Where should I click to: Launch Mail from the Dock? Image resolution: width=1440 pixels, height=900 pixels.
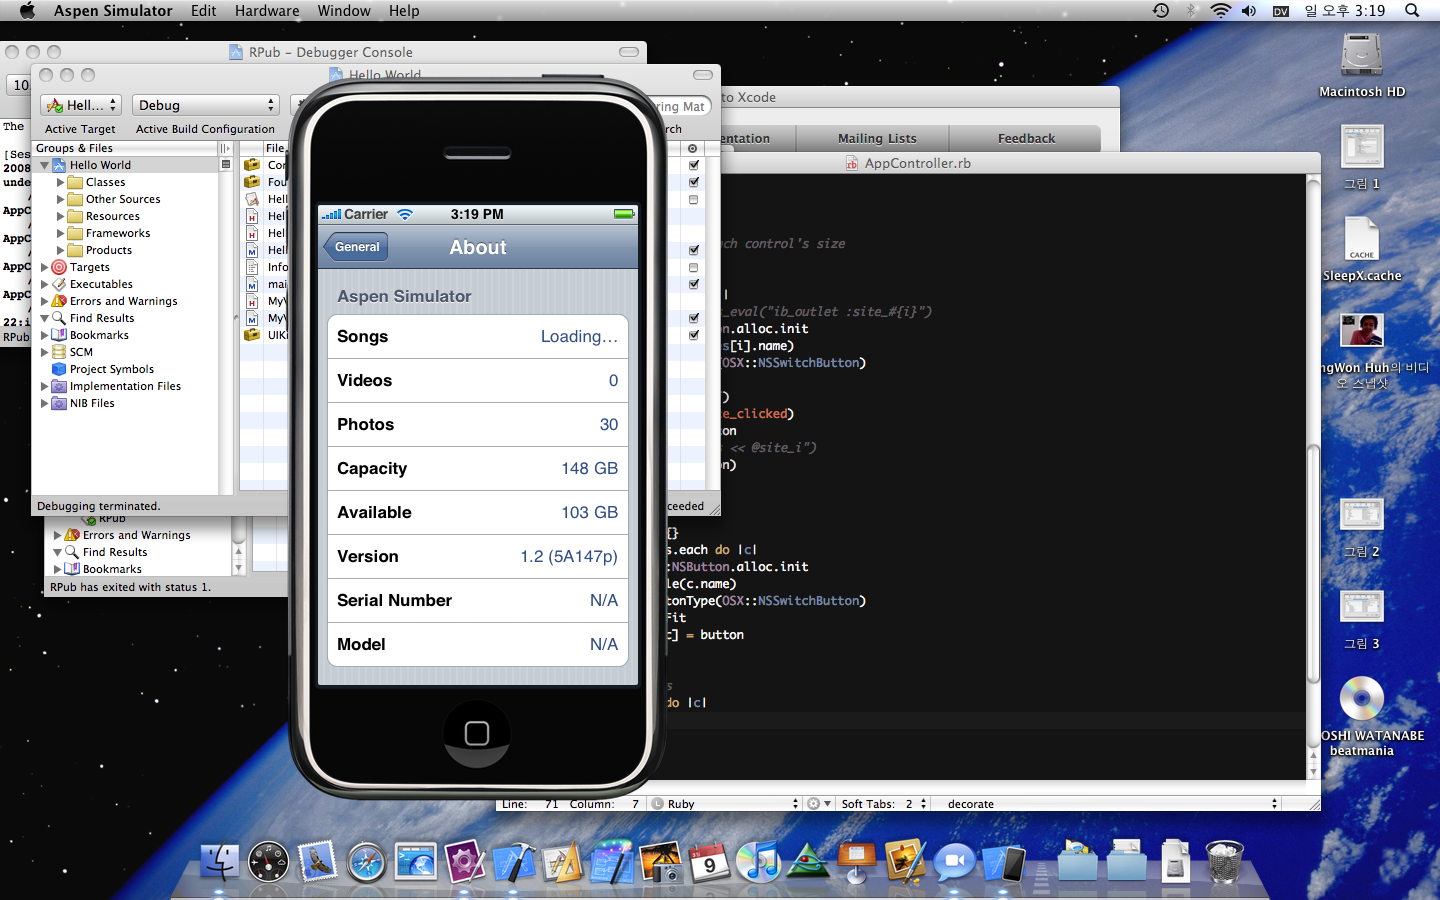point(318,862)
